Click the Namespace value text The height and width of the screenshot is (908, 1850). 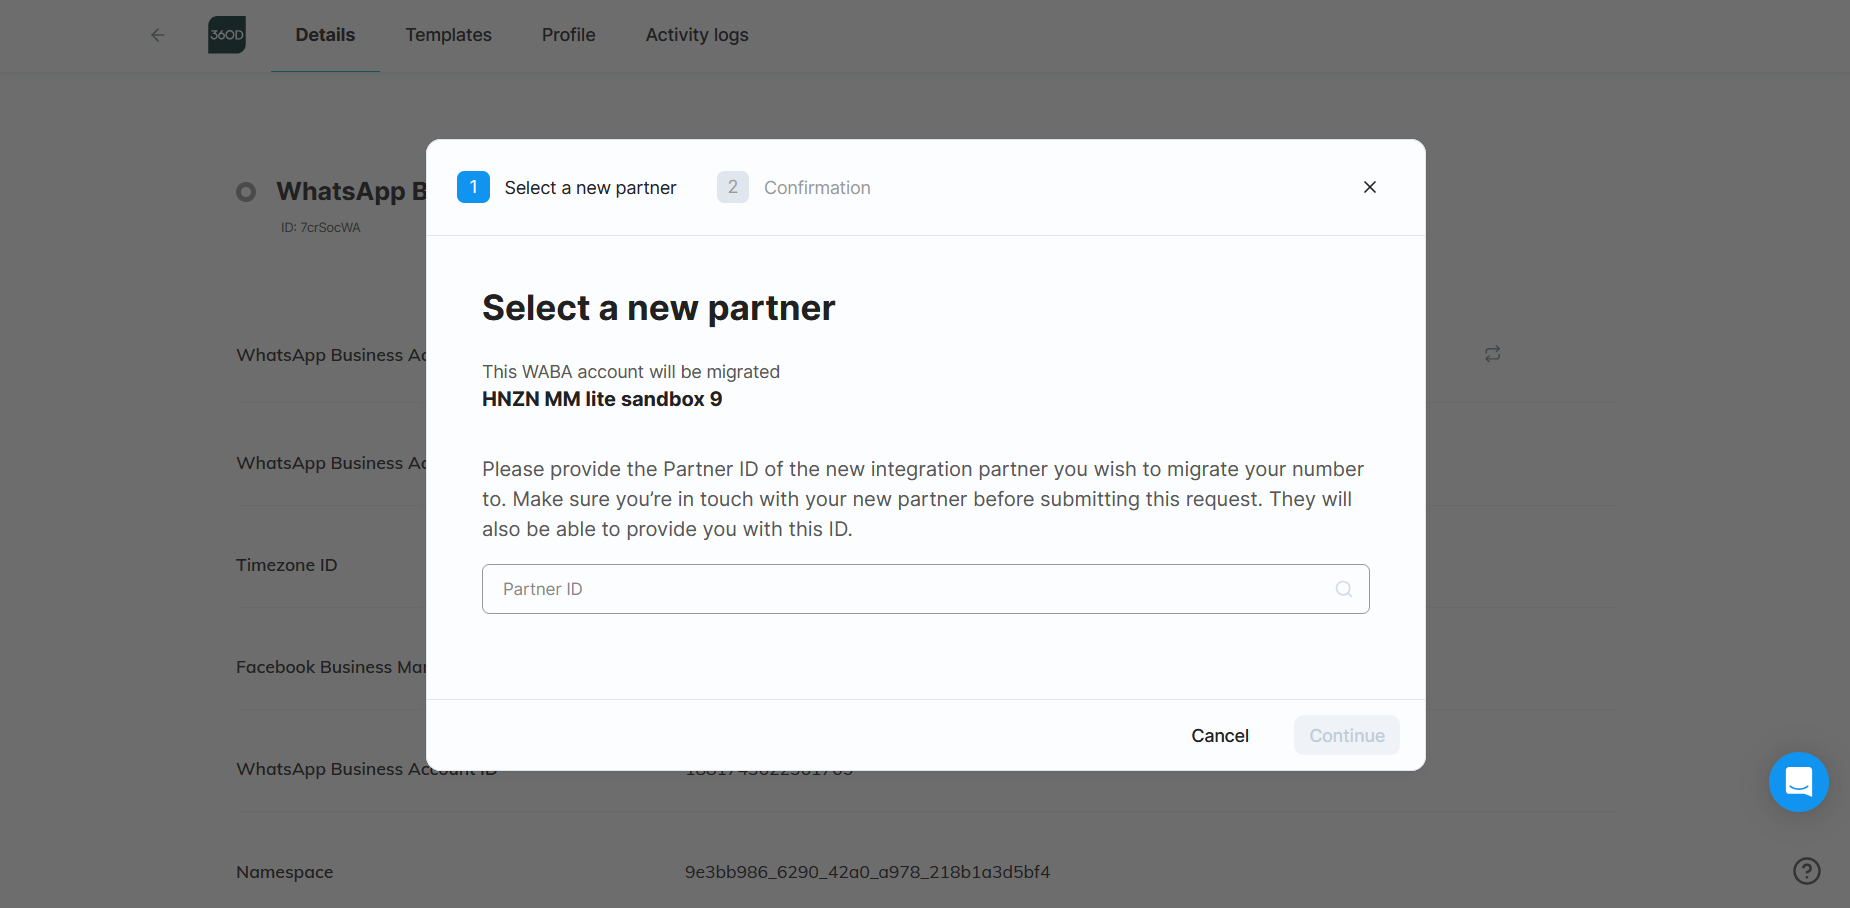867,872
